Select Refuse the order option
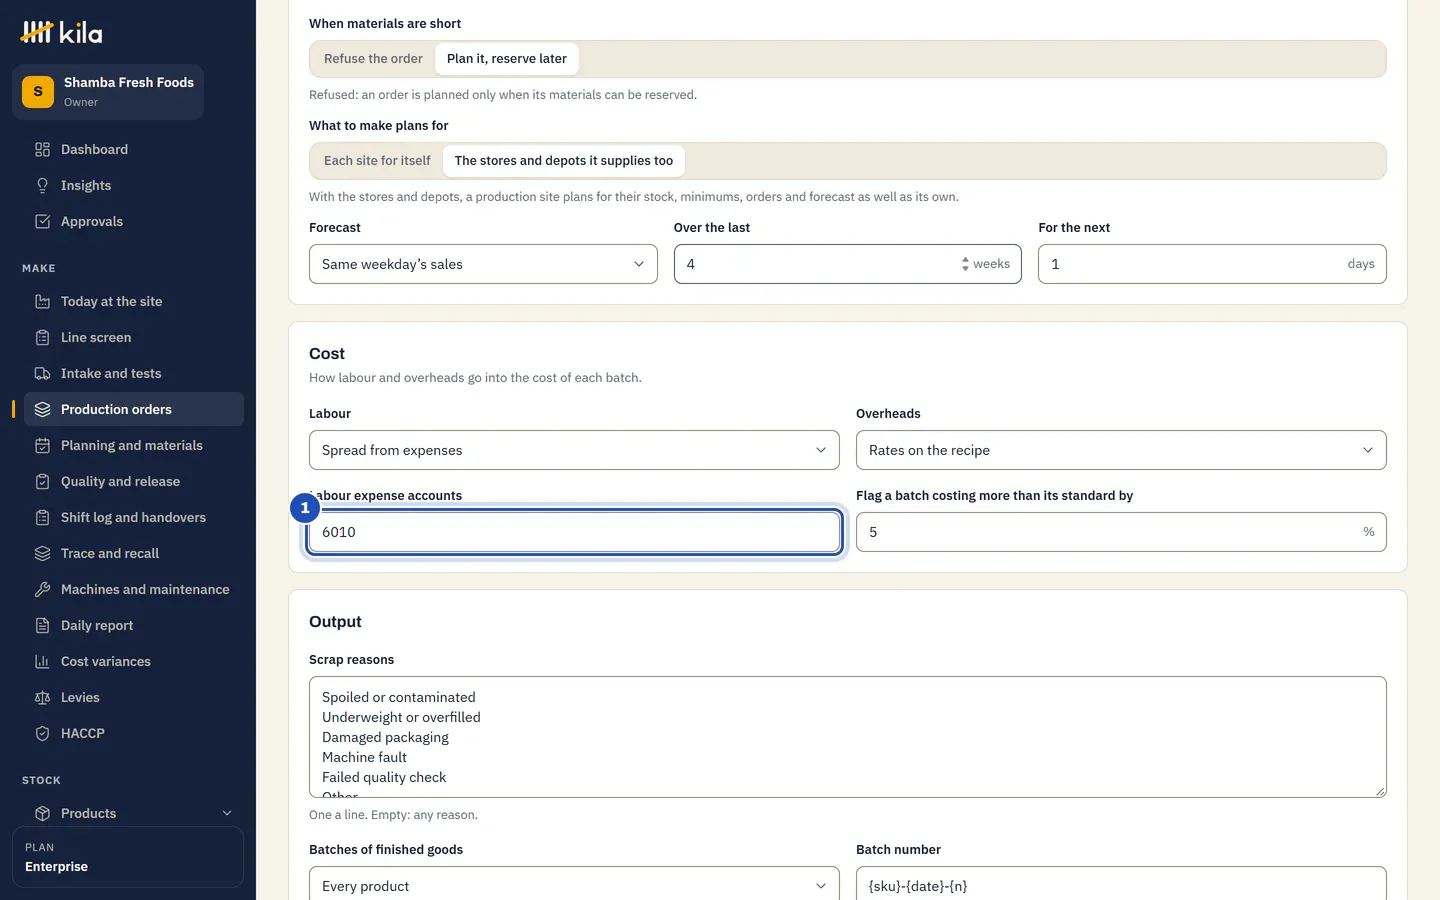 (x=373, y=59)
